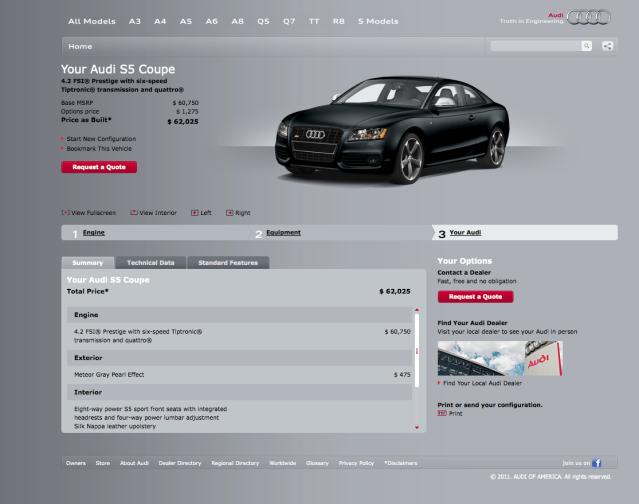Go to step 1 Engine
The image size is (639, 504).
click(94, 232)
